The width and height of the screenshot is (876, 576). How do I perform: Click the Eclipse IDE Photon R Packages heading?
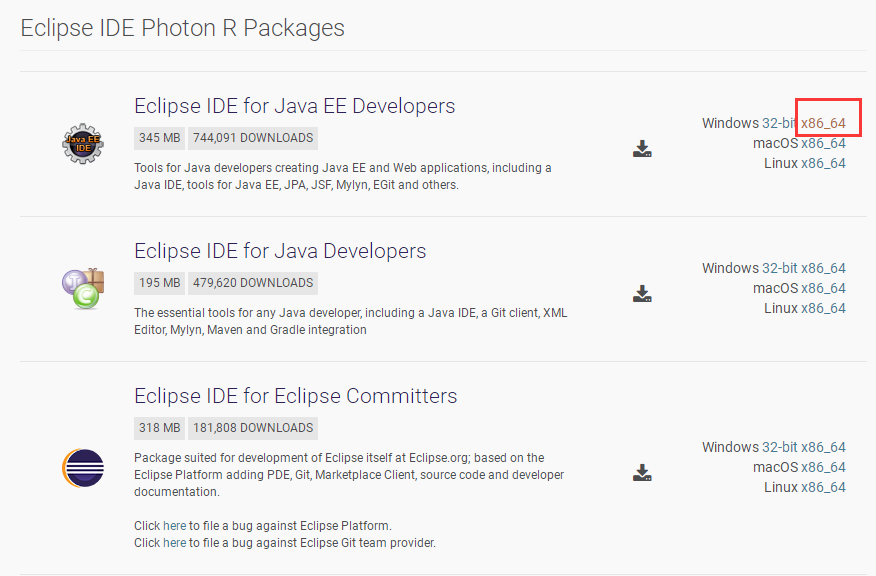pyautogui.click(x=182, y=27)
